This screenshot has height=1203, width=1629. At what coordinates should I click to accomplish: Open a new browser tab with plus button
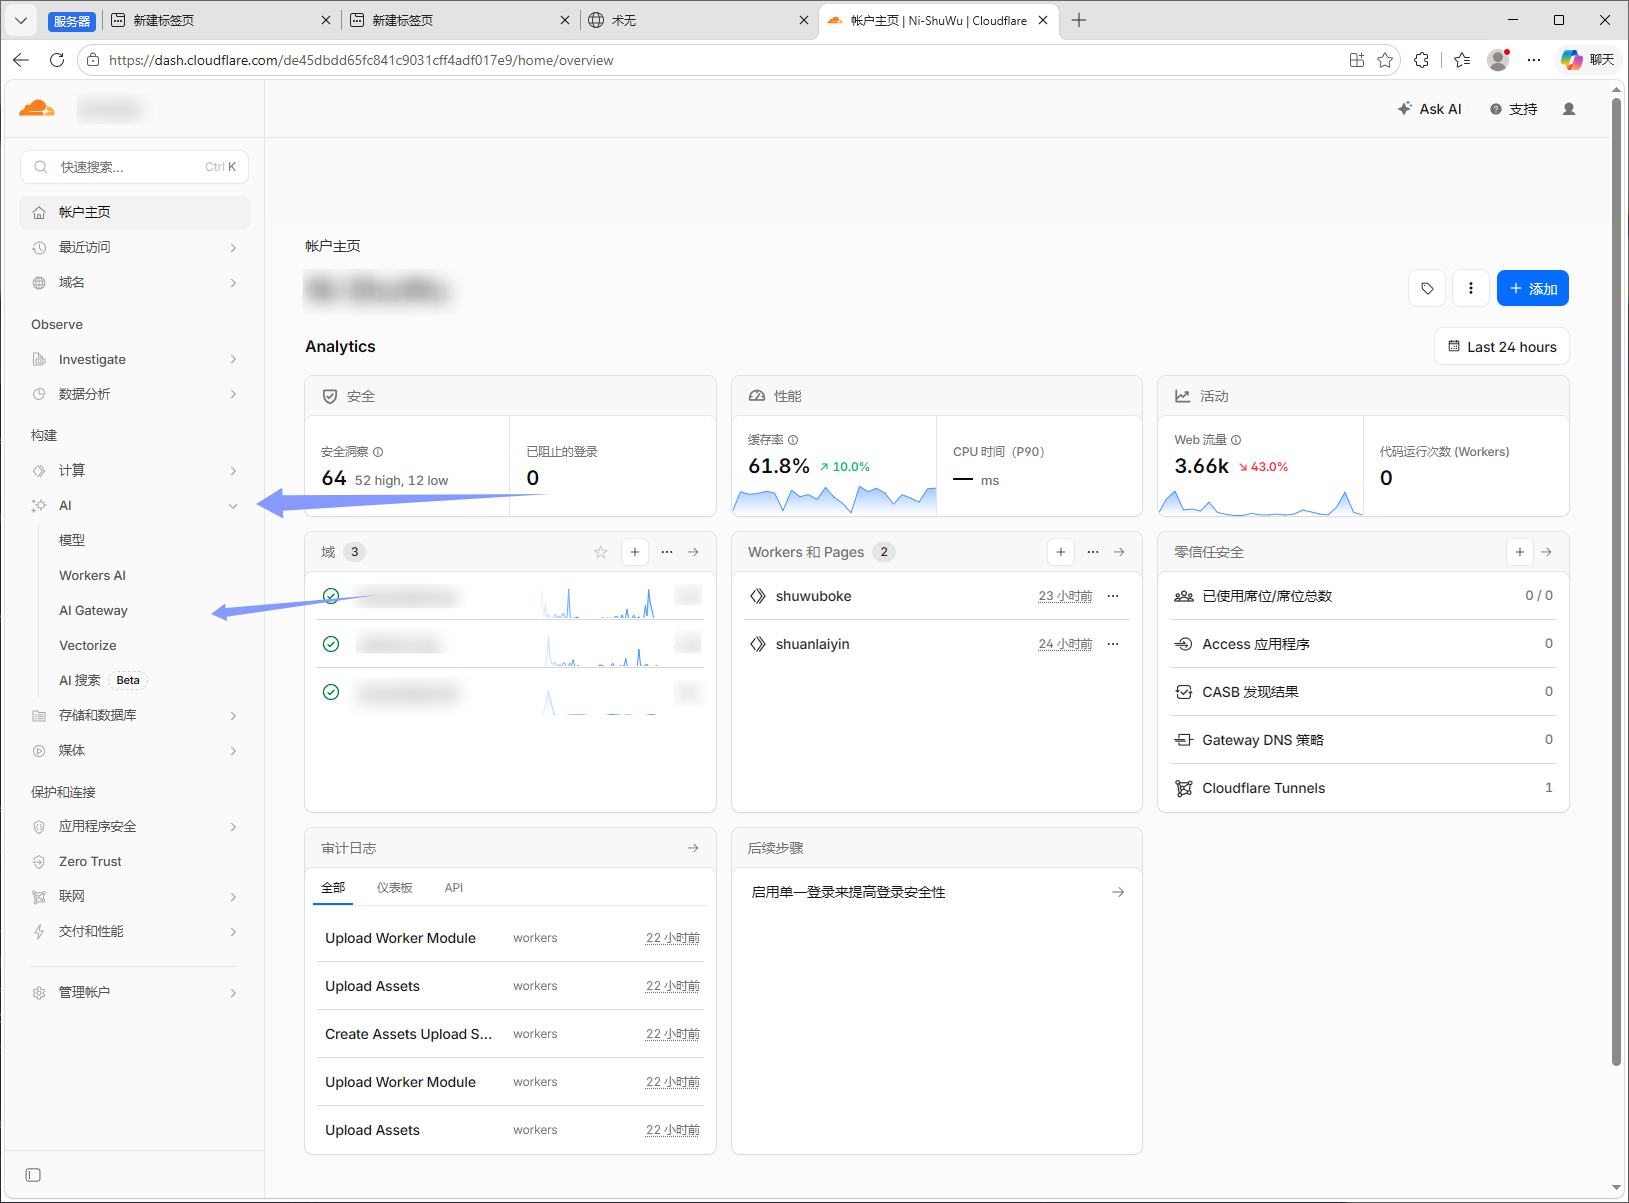pyautogui.click(x=1079, y=20)
